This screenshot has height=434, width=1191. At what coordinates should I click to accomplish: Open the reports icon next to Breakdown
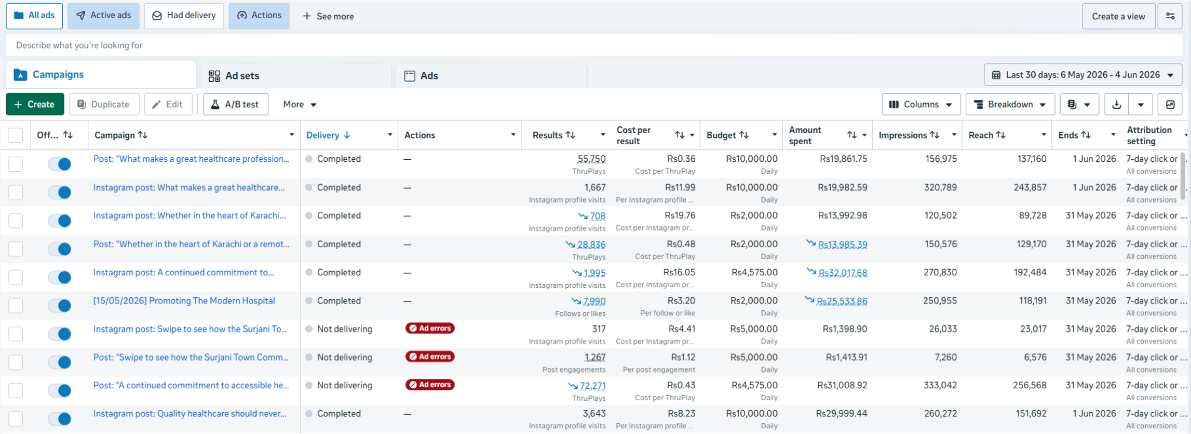(x=1079, y=104)
